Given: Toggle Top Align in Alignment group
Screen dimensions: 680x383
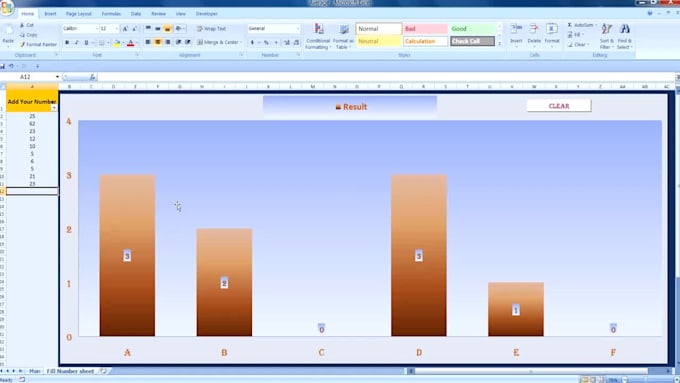Looking at the screenshot, I should click(x=148, y=29).
